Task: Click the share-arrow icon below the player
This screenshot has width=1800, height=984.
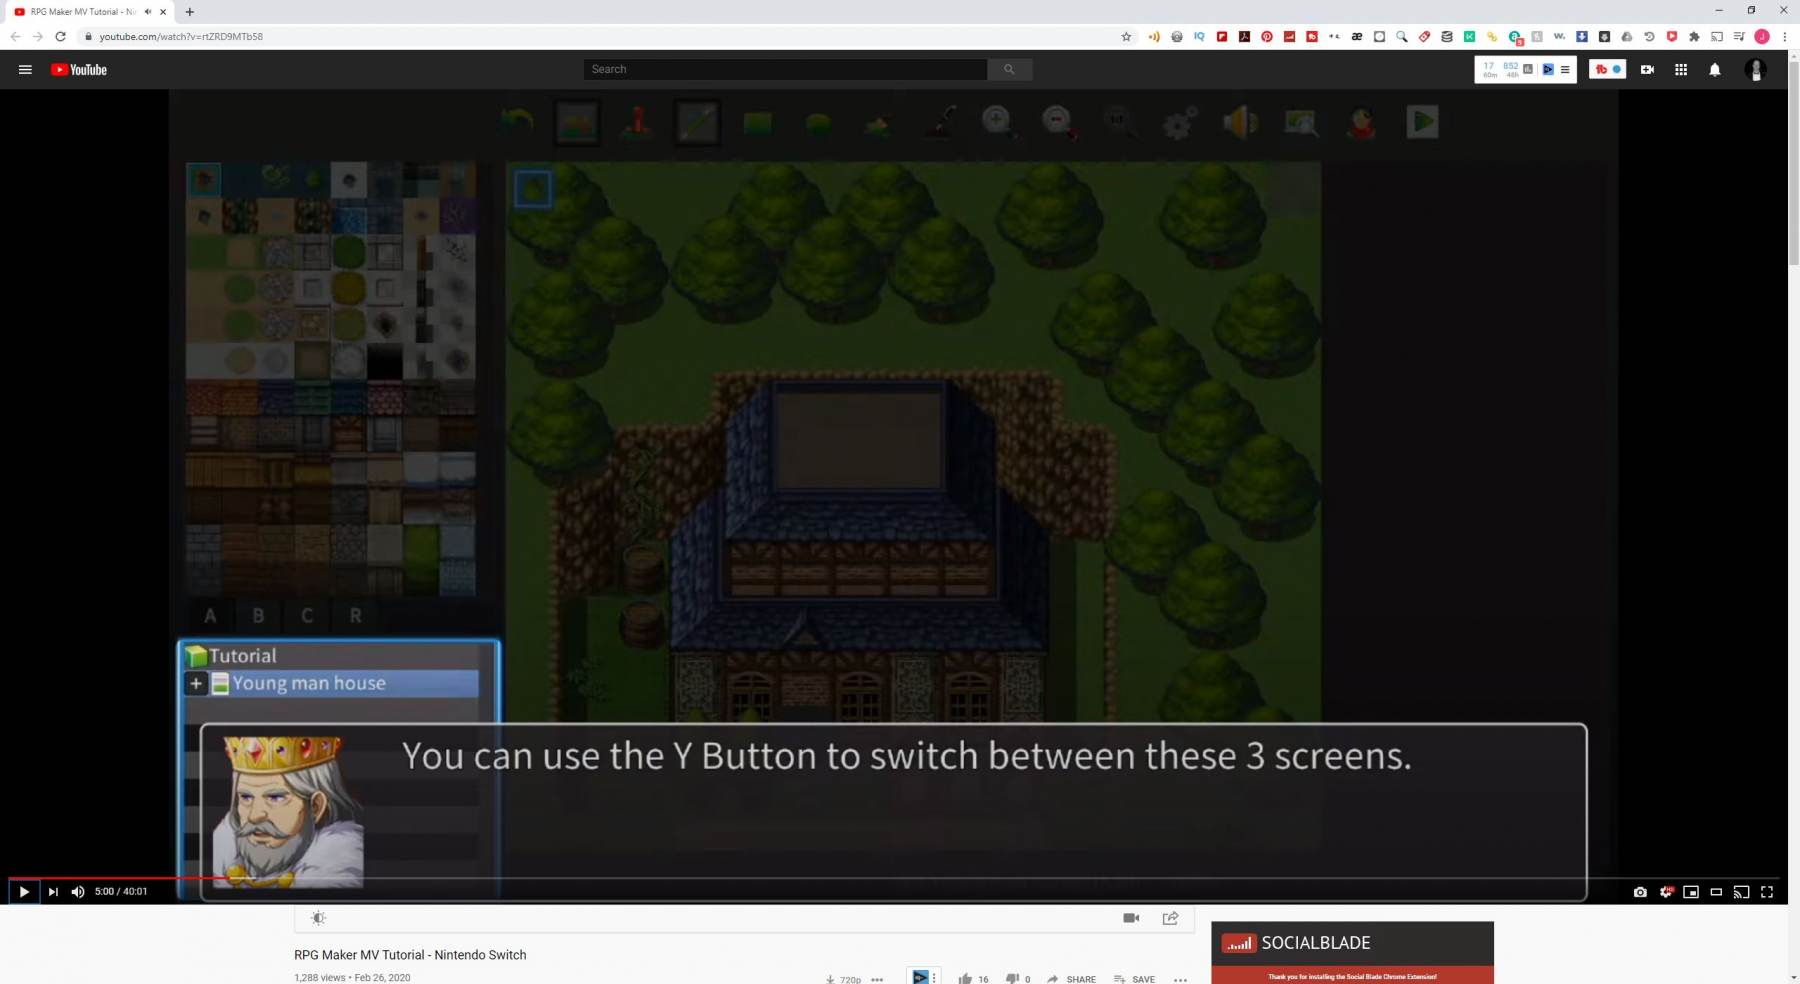Action: pyautogui.click(x=1170, y=918)
